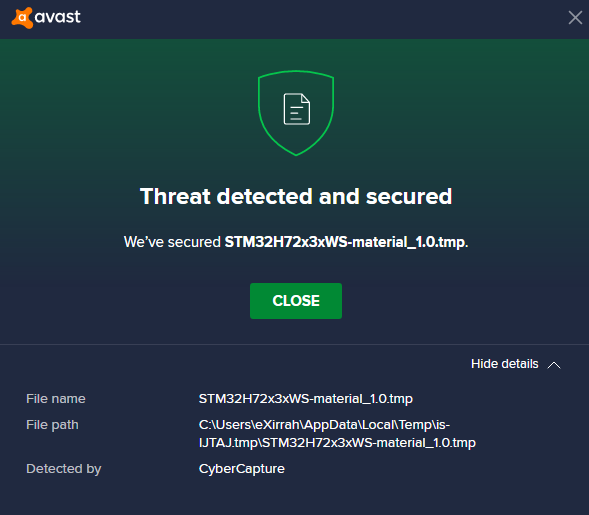Click the orange Avast logo icon
The height and width of the screenshot is (515, 589).
tap(22, 17)
